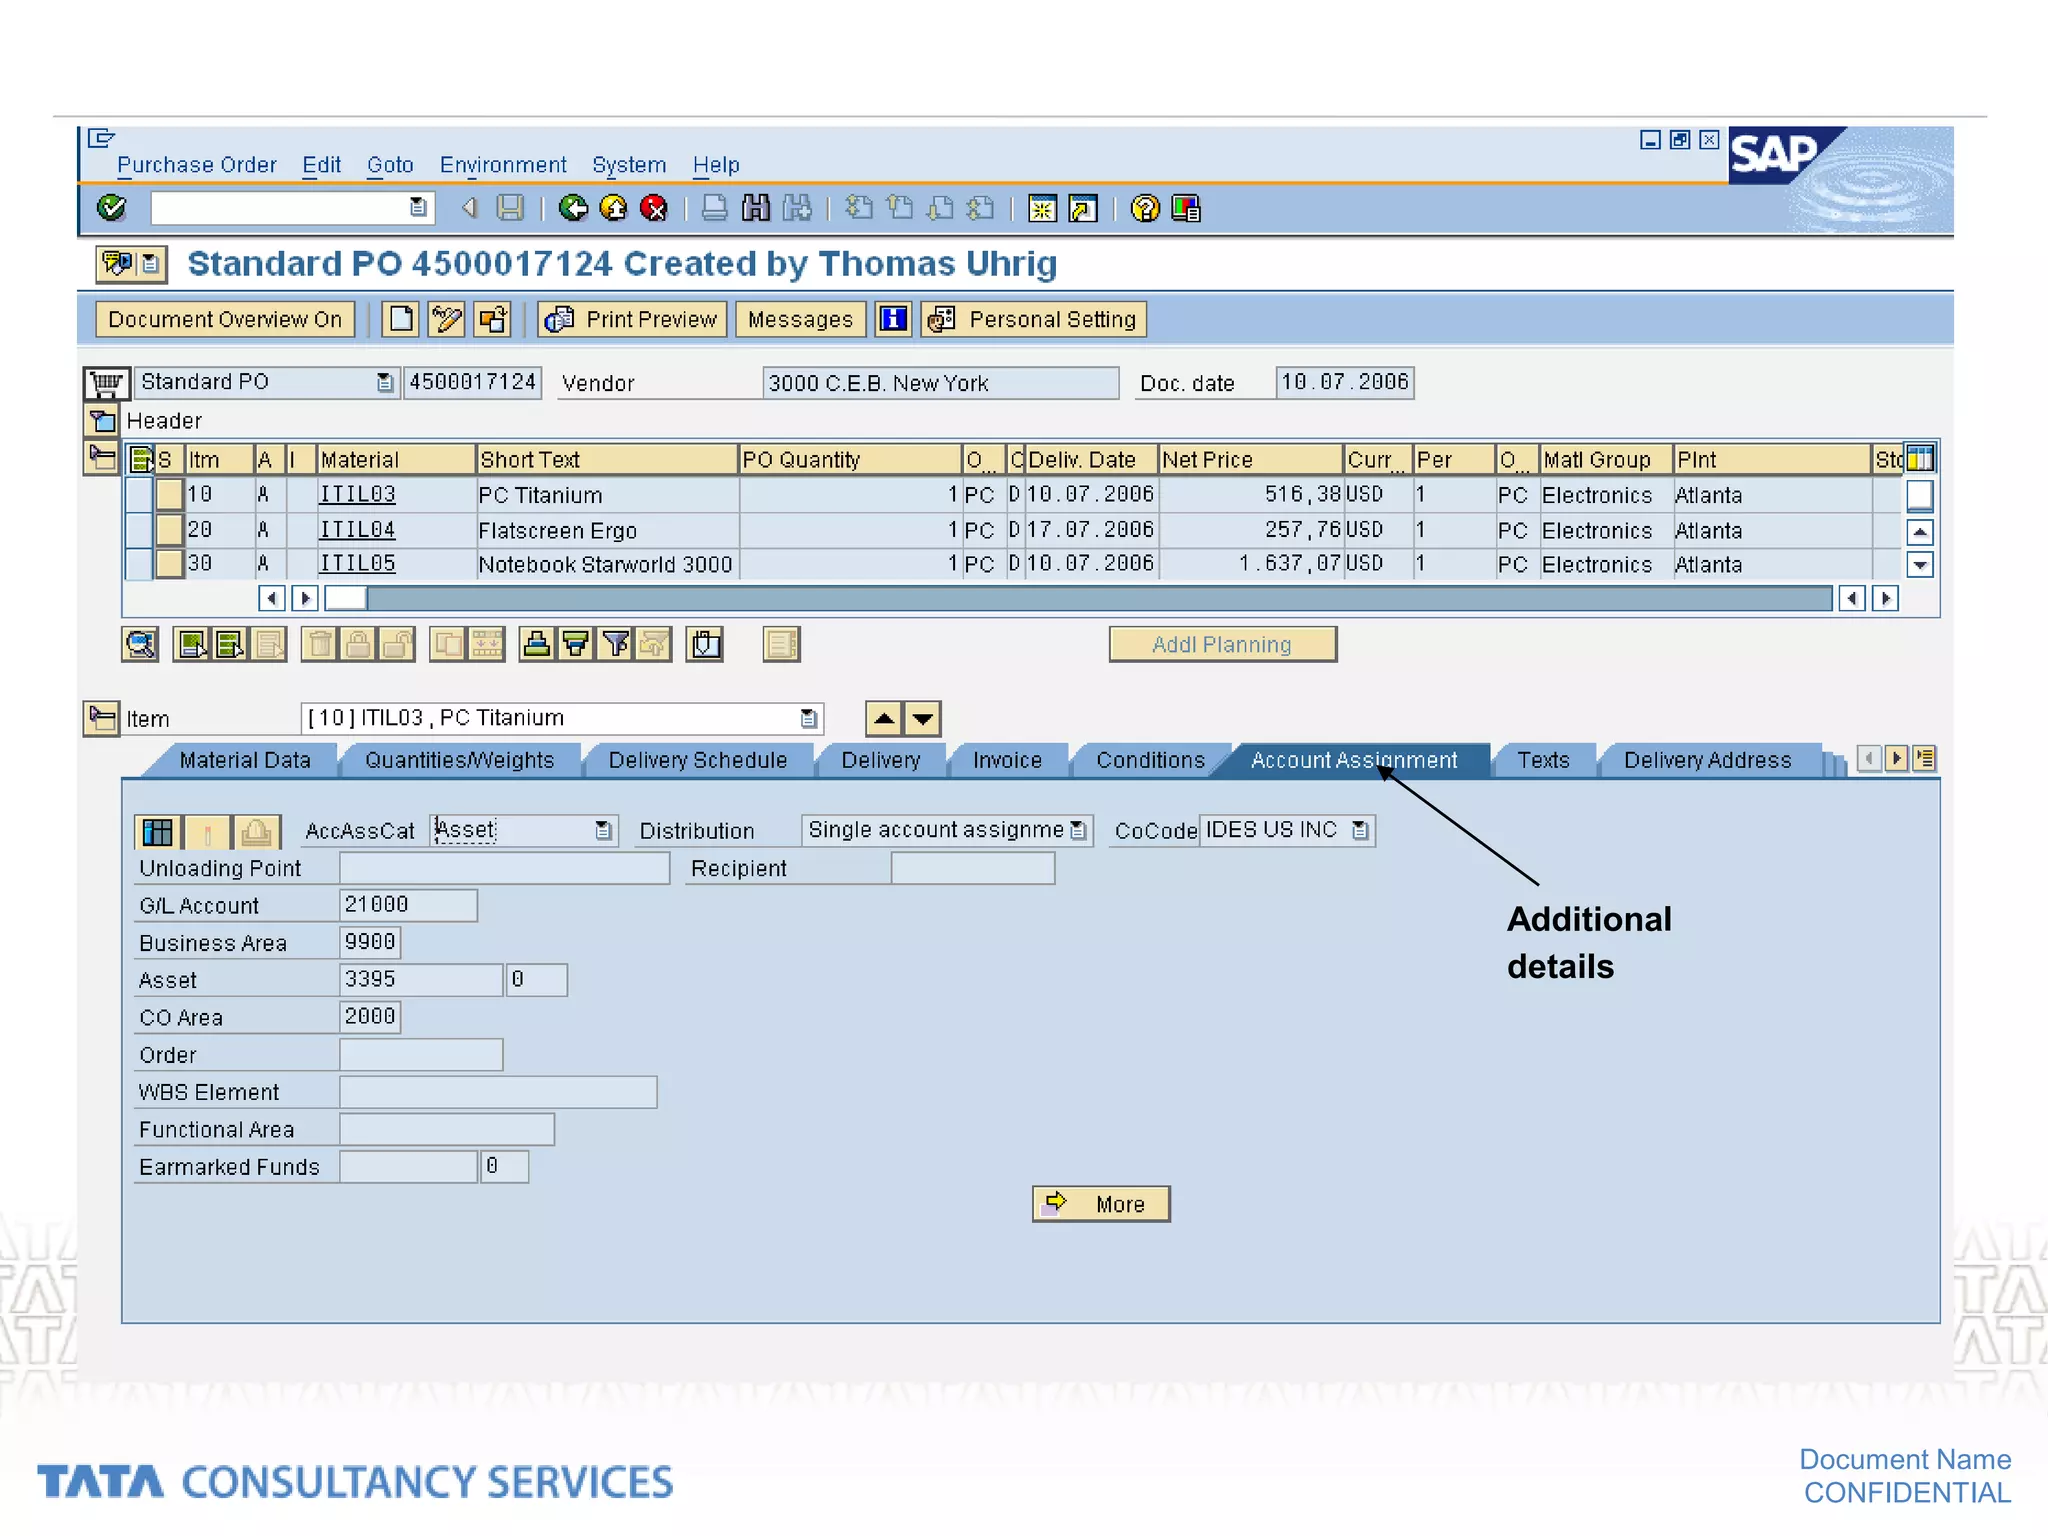Image resolution: width=2048 pixels, height=1536 pixels.
Task: Switch to the Invoice tab
Action: [x=1007, y=760]
